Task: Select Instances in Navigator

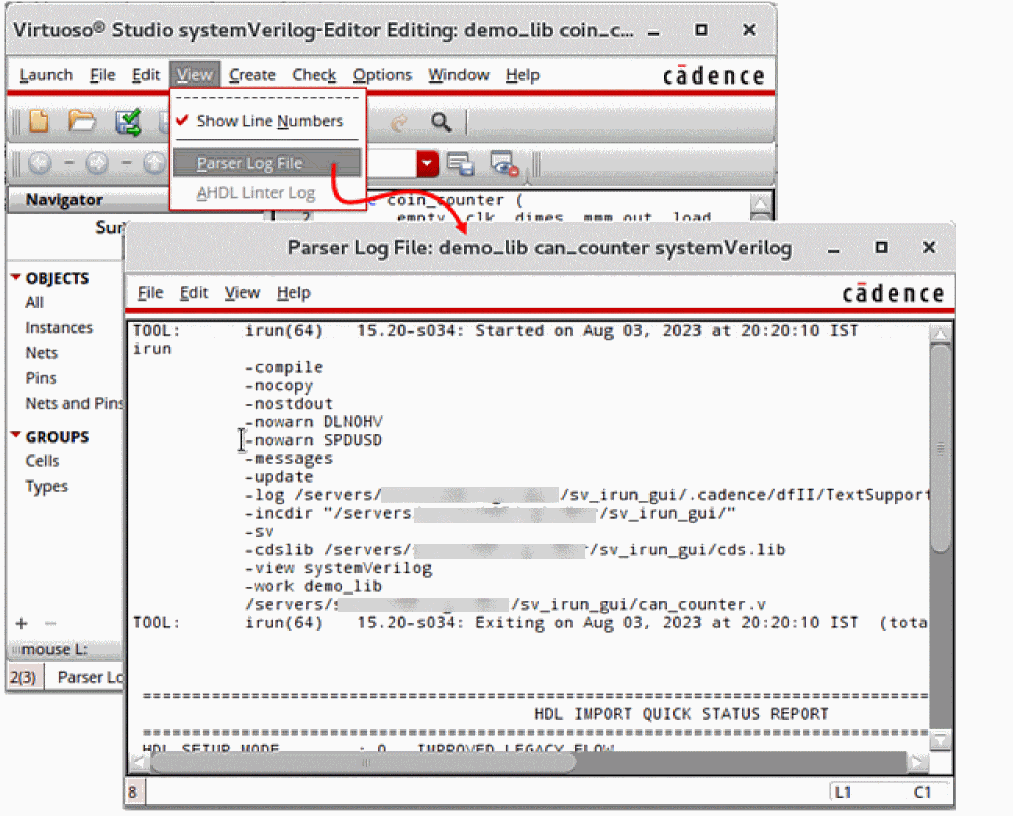Action: coord(59,328)
